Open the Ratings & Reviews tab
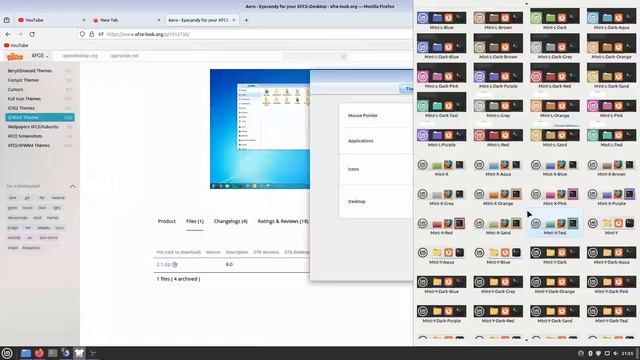This screenshot has height=360, width=640. click(283, 221)
